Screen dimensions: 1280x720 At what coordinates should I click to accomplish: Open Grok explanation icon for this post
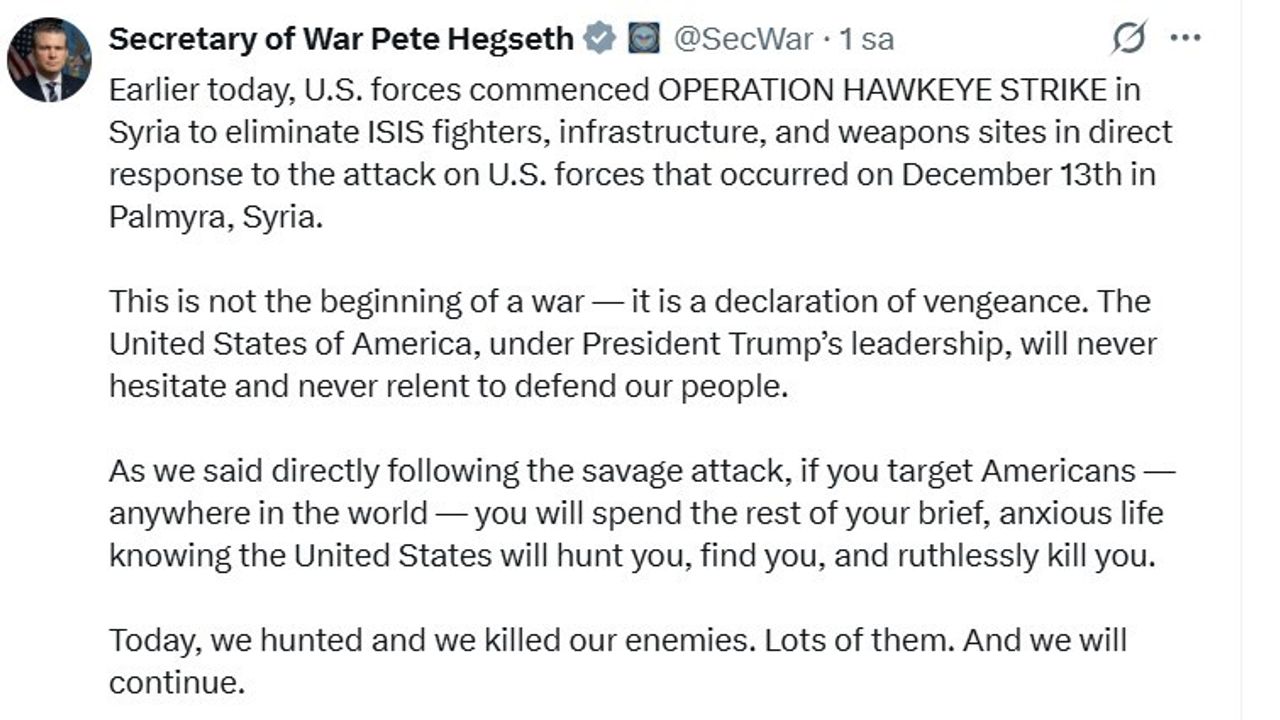click(x=1128, y=39)
